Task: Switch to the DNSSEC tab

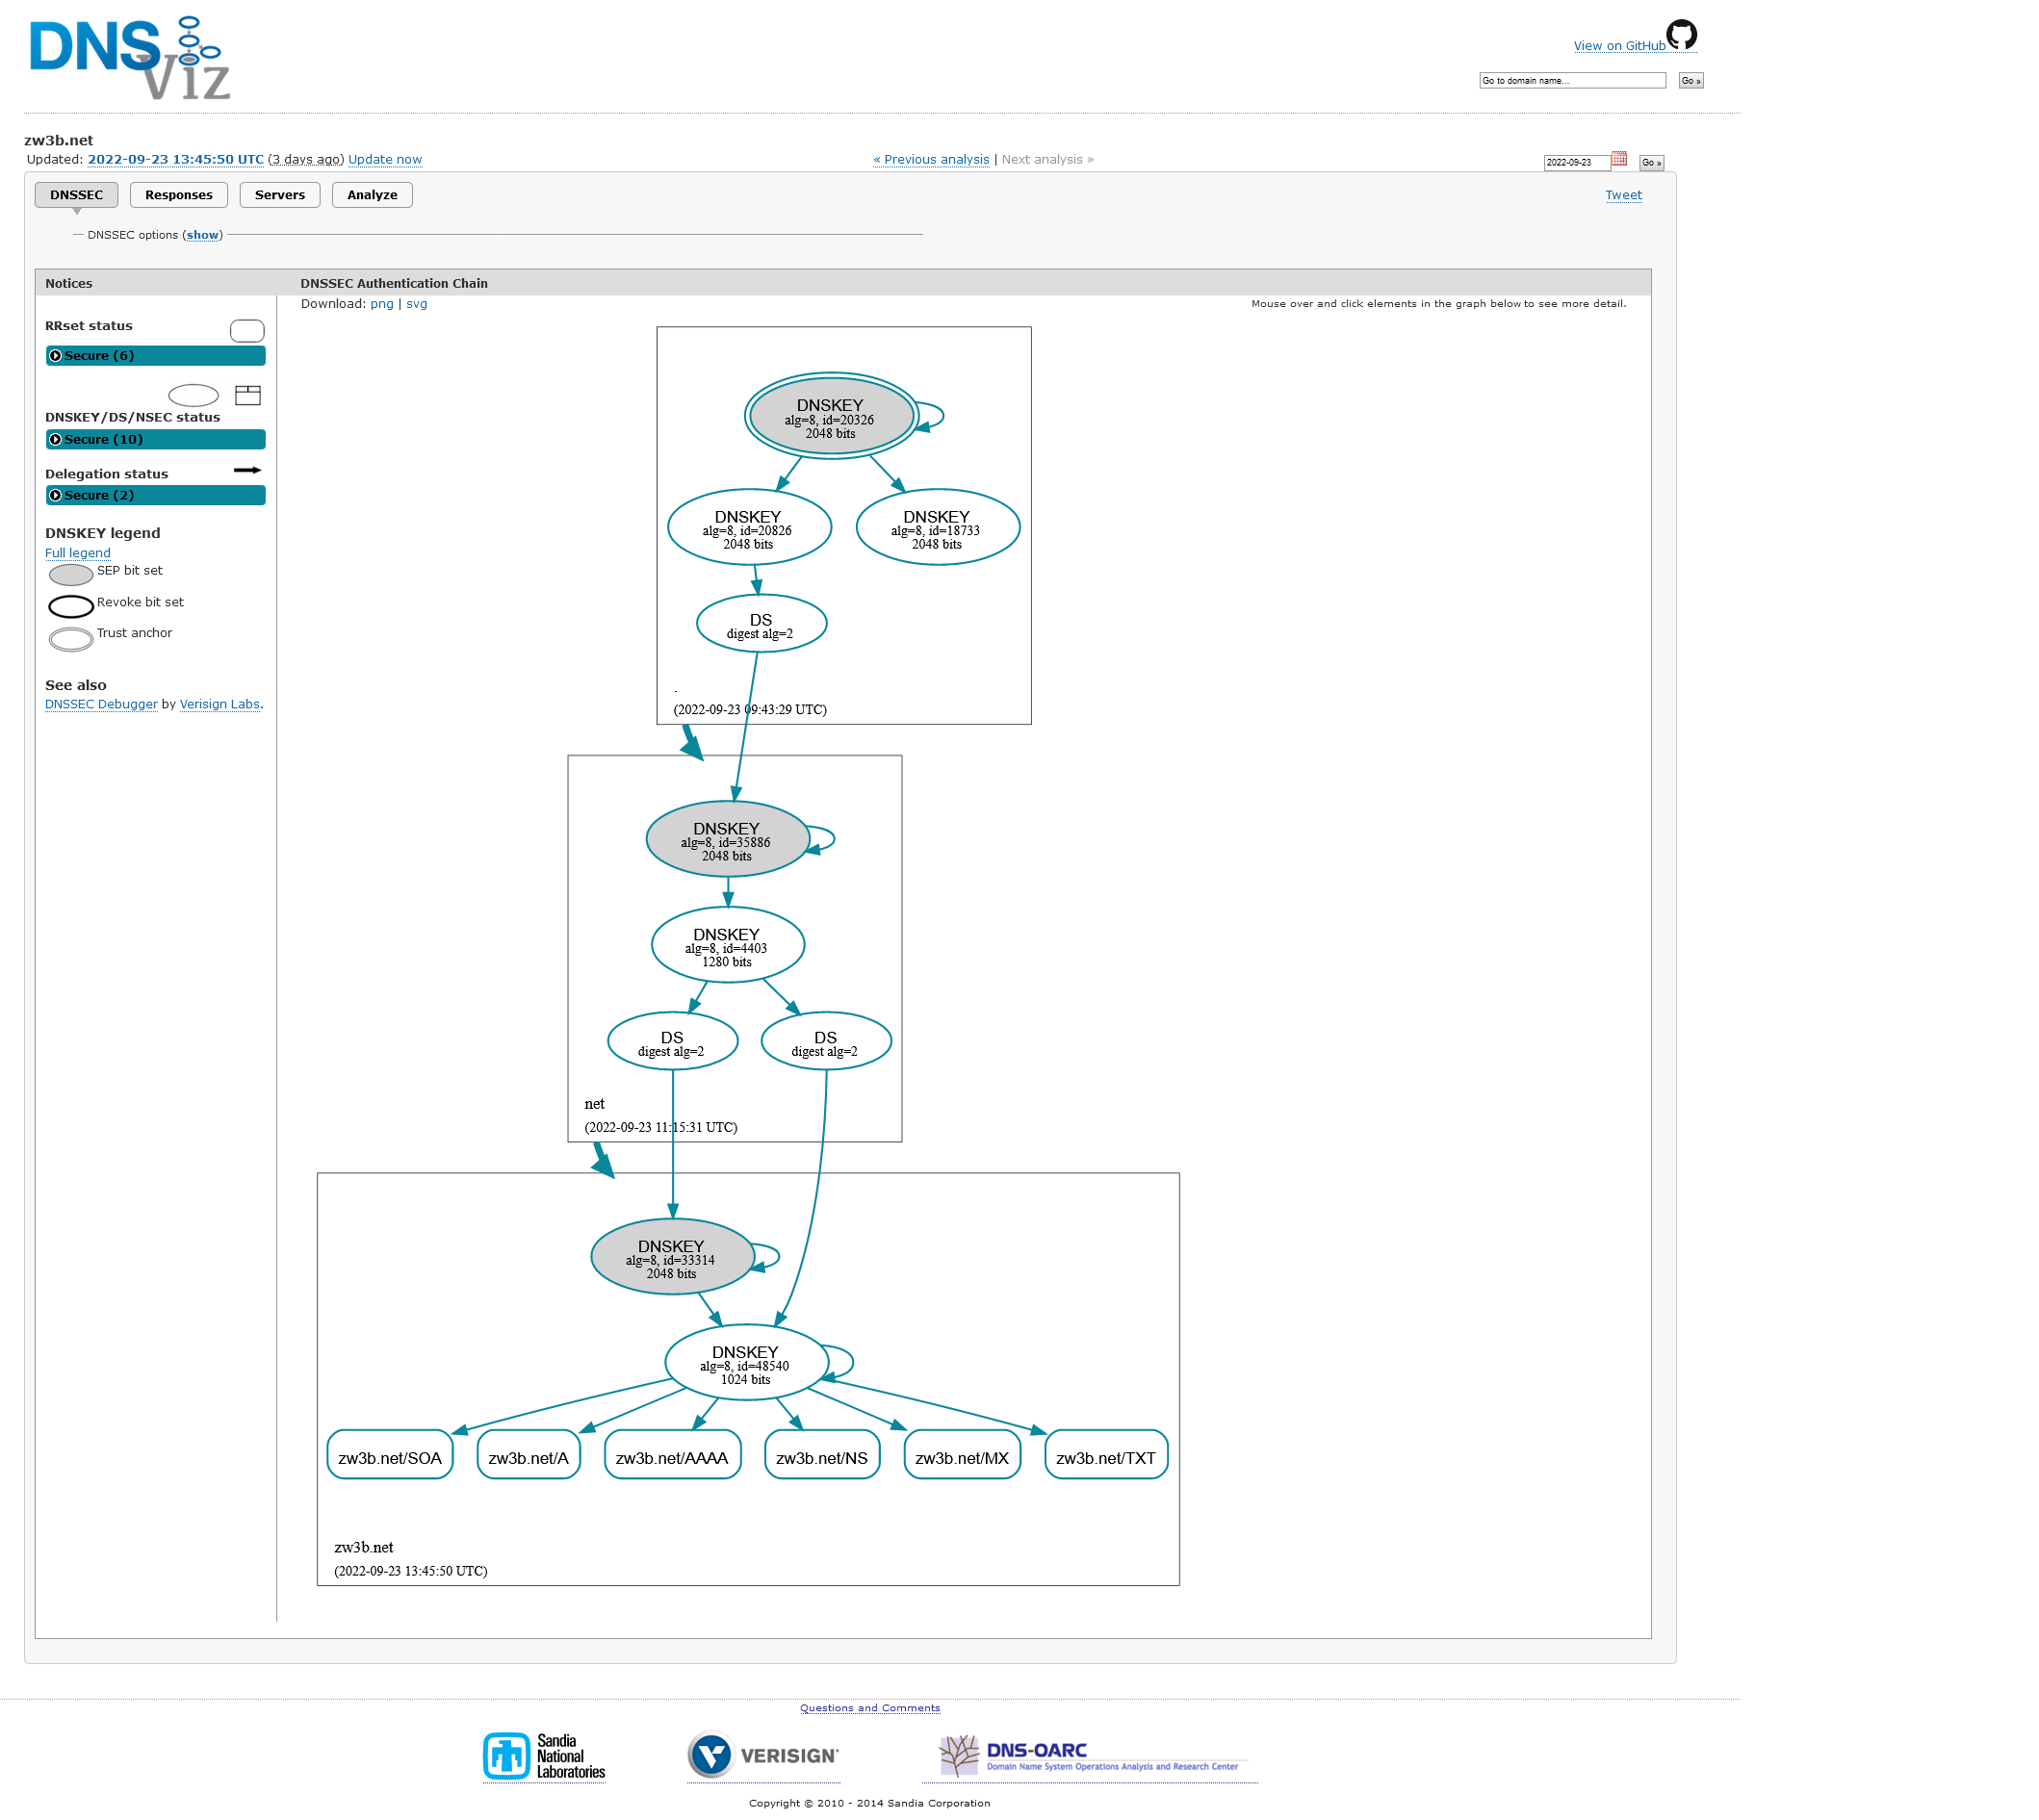Action: tap(77, 195)
